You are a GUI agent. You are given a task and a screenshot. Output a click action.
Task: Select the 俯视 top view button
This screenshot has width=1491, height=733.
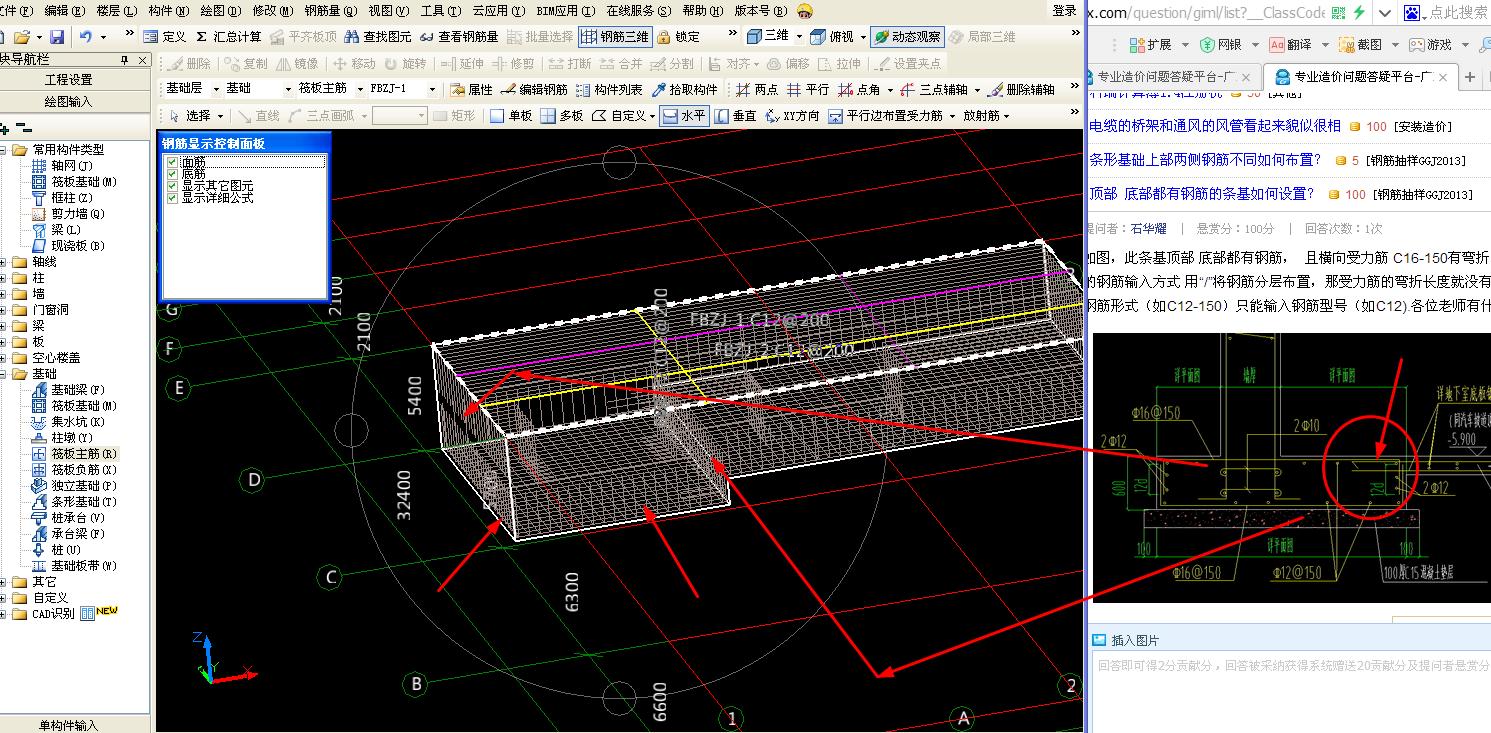(x=832, y=37)
